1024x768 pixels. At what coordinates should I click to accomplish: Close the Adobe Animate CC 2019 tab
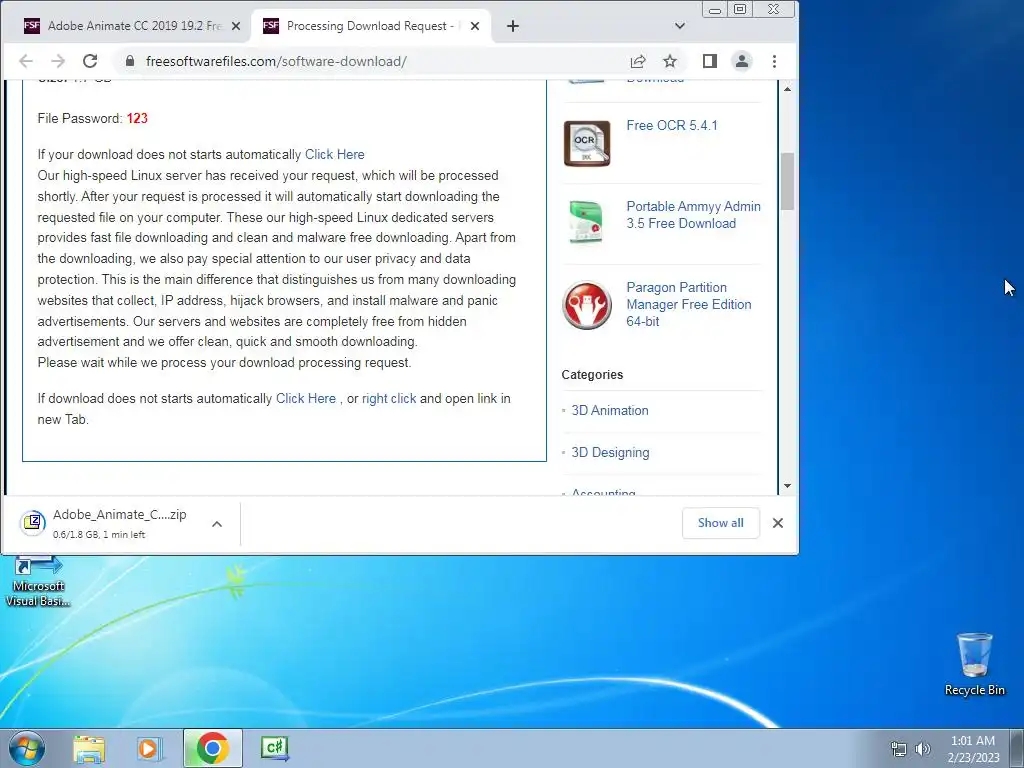(236, 26)
